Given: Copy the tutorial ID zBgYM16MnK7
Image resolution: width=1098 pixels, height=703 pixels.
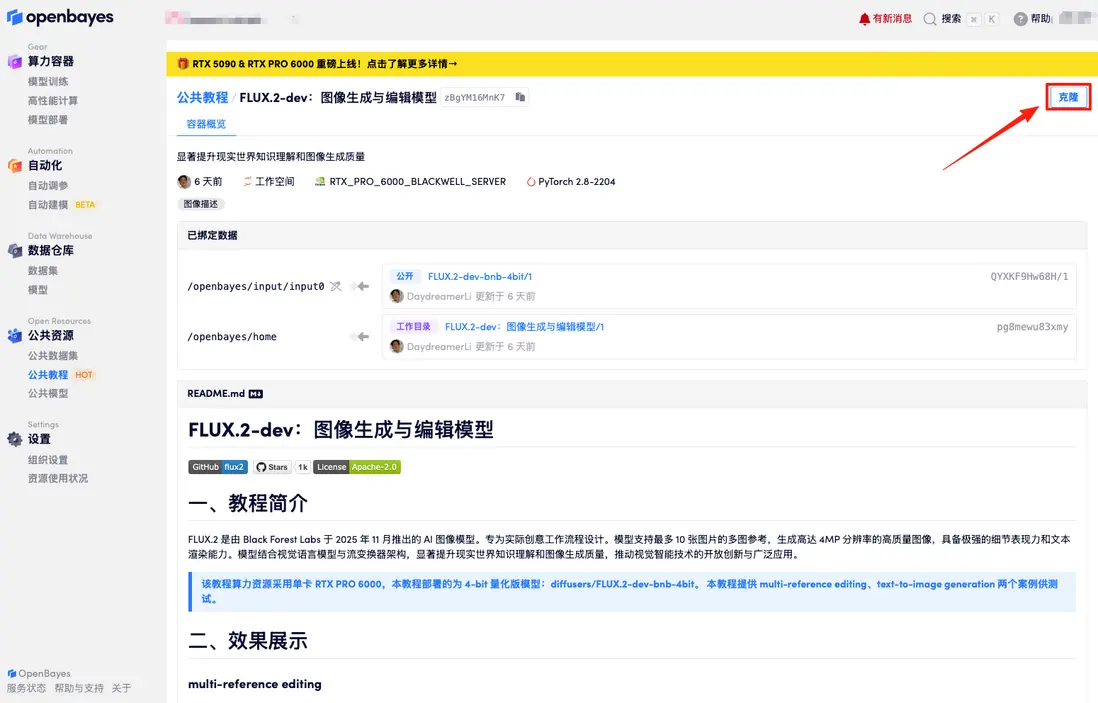Looking at the screenshot, I should pyautogui.click(x=520, y=97).
